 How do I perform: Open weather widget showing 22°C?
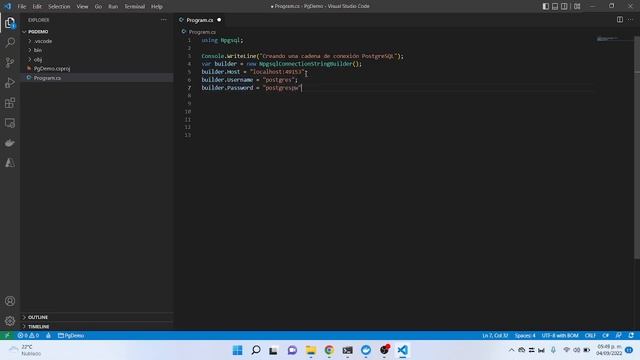coord(25,350)
